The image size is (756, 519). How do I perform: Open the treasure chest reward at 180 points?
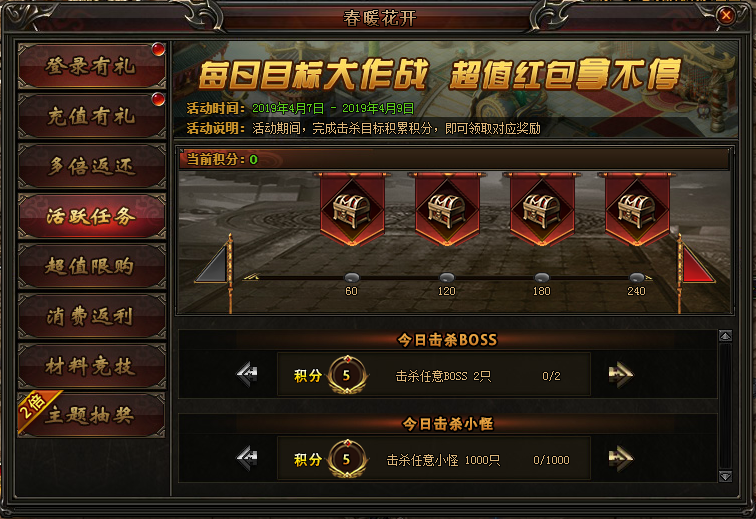[x=542, y=211]
